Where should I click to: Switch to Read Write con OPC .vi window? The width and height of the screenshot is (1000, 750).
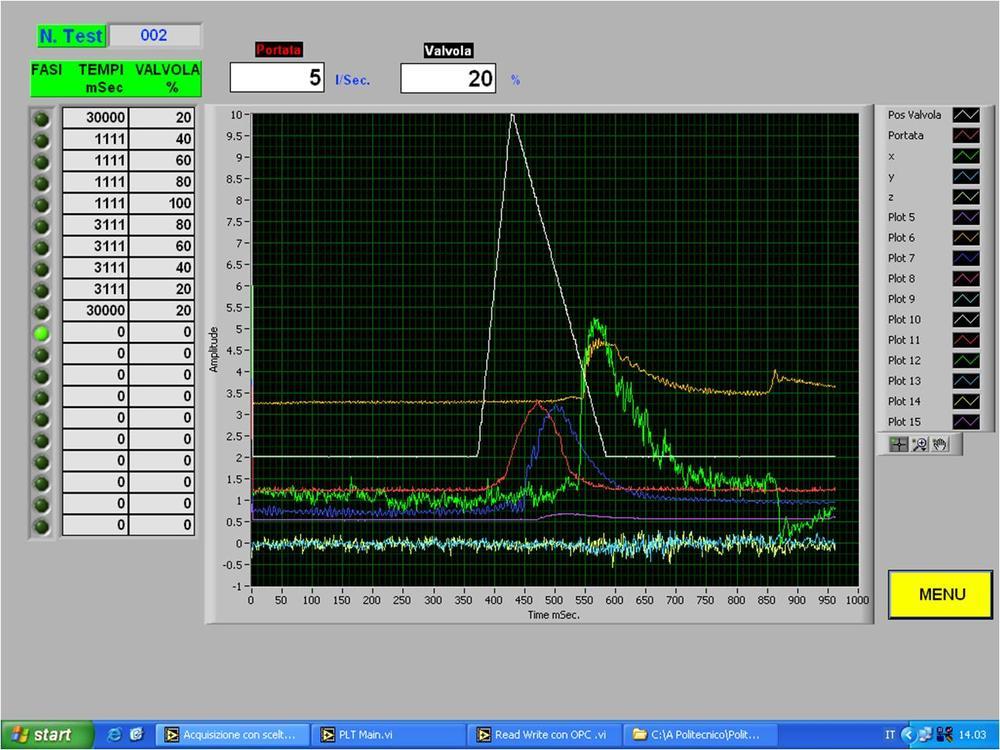(545, 735)
